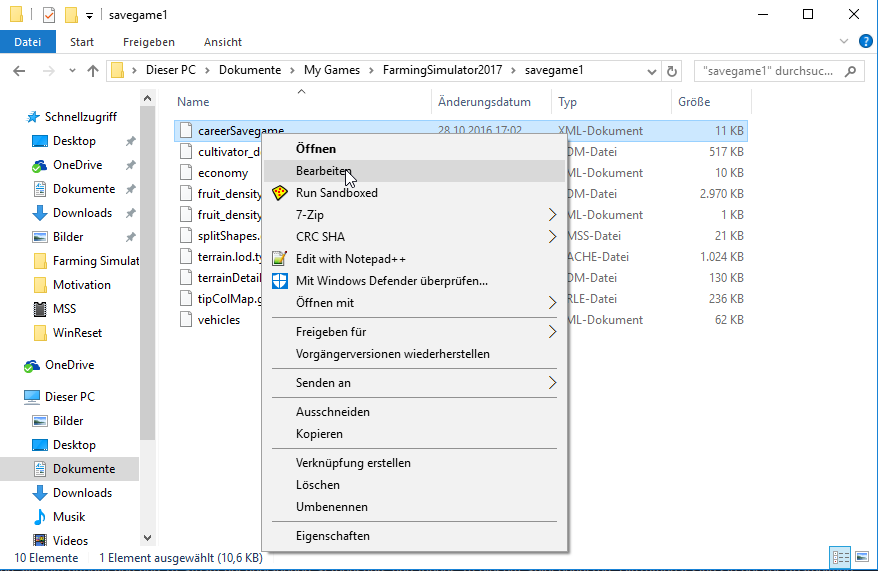Click Verknüpfung erstellen entry
This screenshot has height=571, width=878.
414,463
